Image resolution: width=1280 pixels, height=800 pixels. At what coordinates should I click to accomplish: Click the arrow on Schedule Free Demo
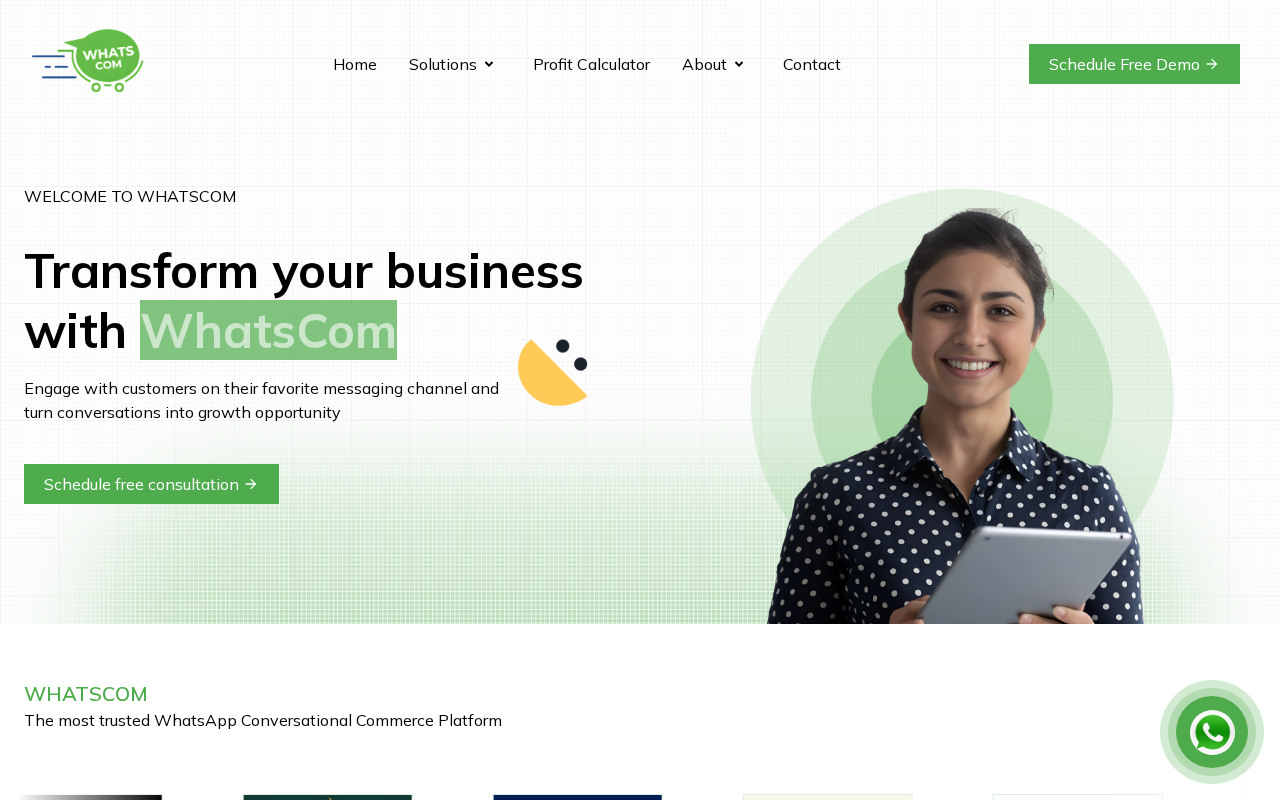(x=1212, y=64)
